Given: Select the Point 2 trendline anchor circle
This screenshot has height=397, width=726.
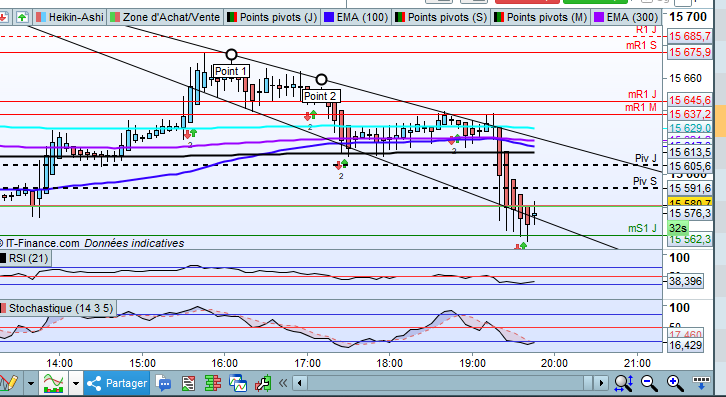Looking at the screenshot, I should tap(321, 79).
